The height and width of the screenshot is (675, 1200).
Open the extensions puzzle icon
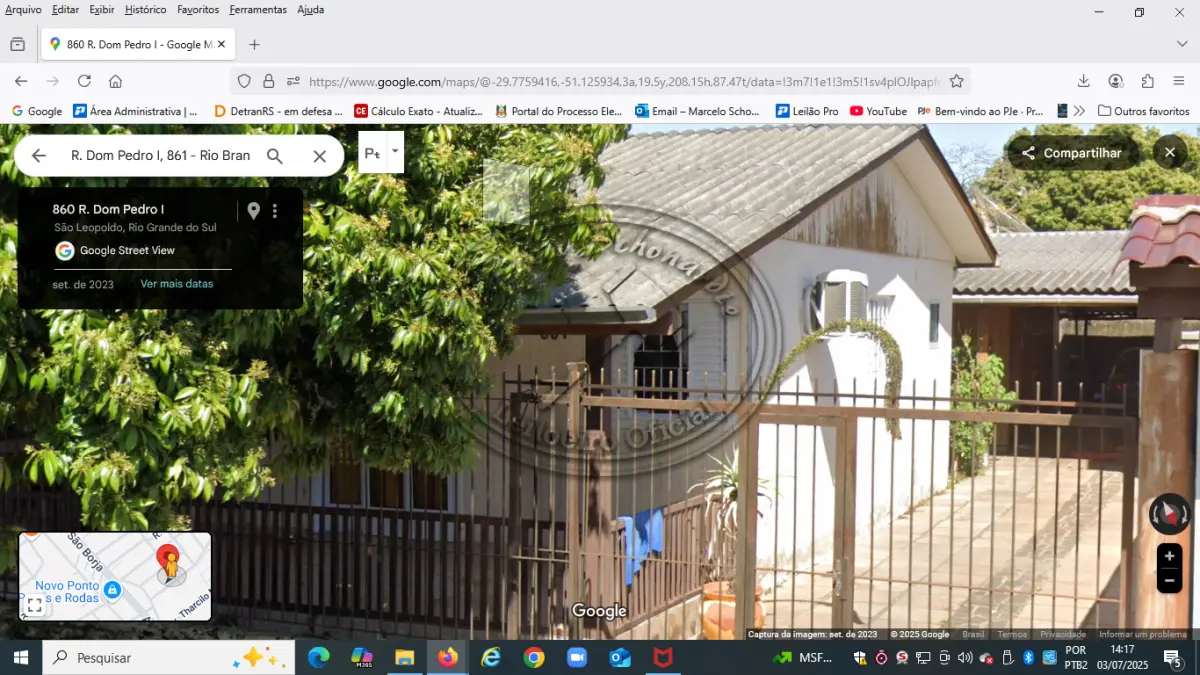pyautogui.click(x=1148, y=81)
